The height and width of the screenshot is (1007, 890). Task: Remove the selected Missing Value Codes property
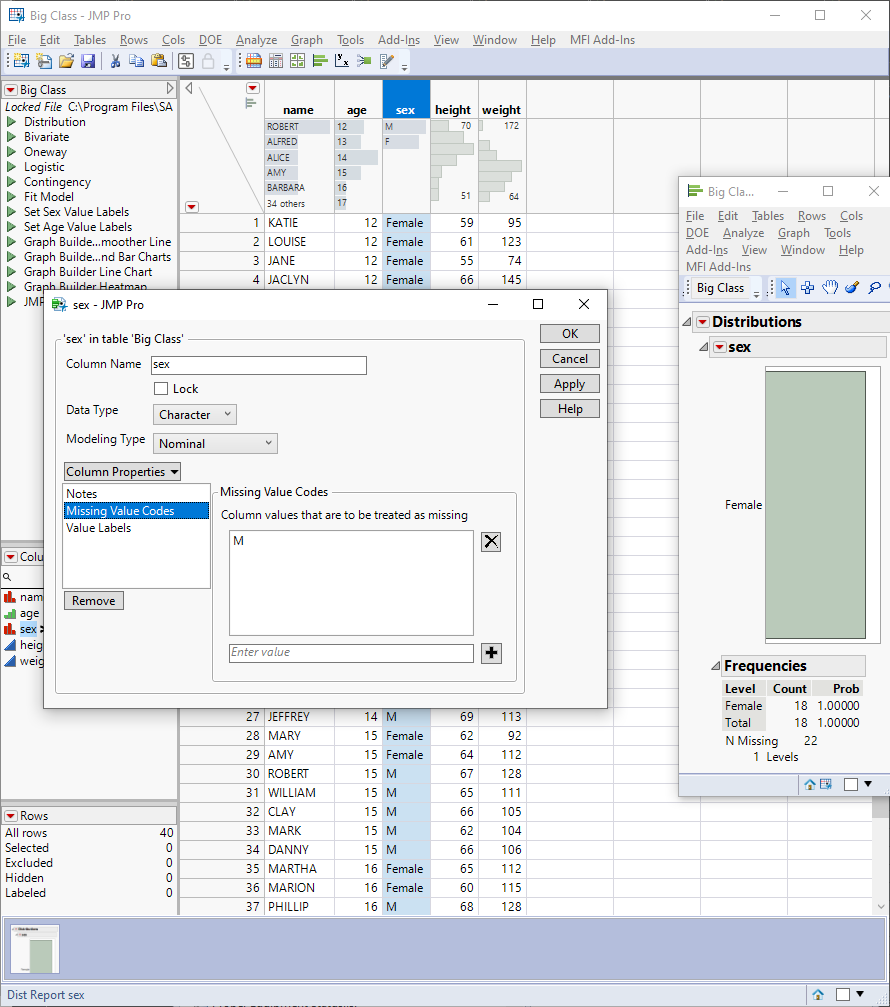click(93, 600)
